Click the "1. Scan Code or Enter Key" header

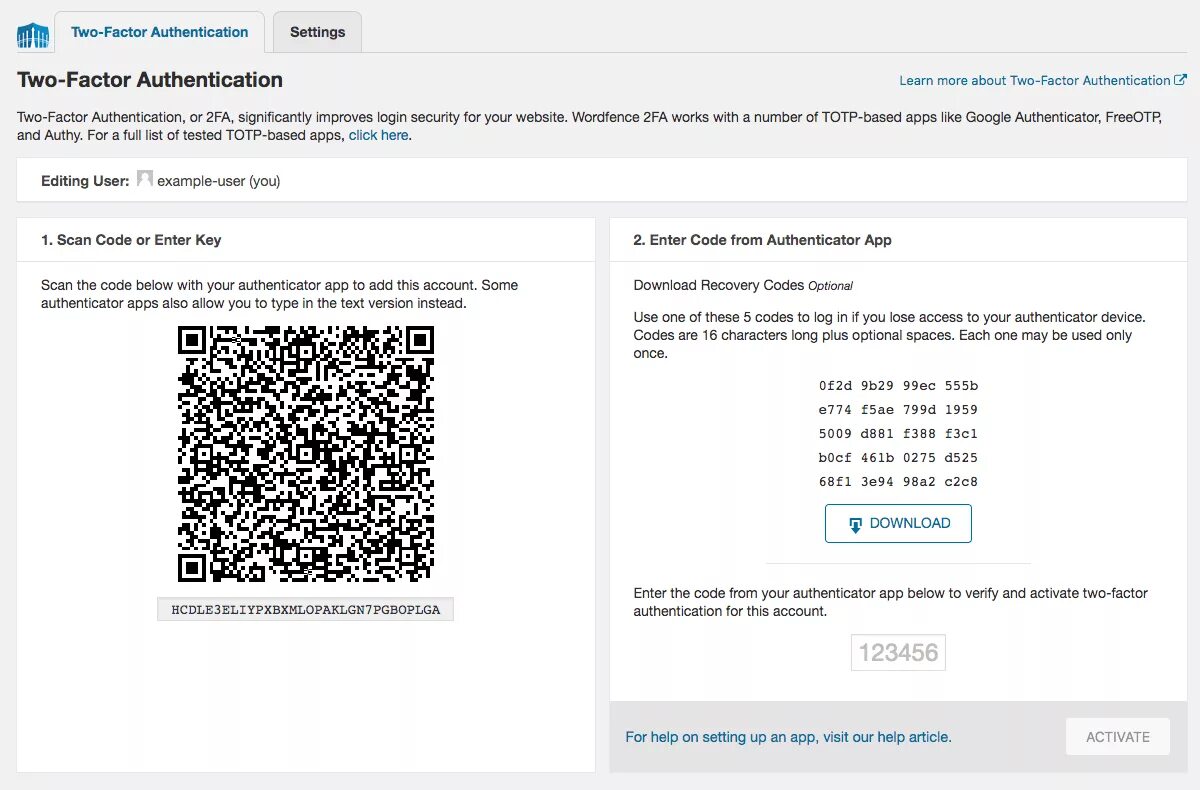pyautogui.click(x=131, y=240)
